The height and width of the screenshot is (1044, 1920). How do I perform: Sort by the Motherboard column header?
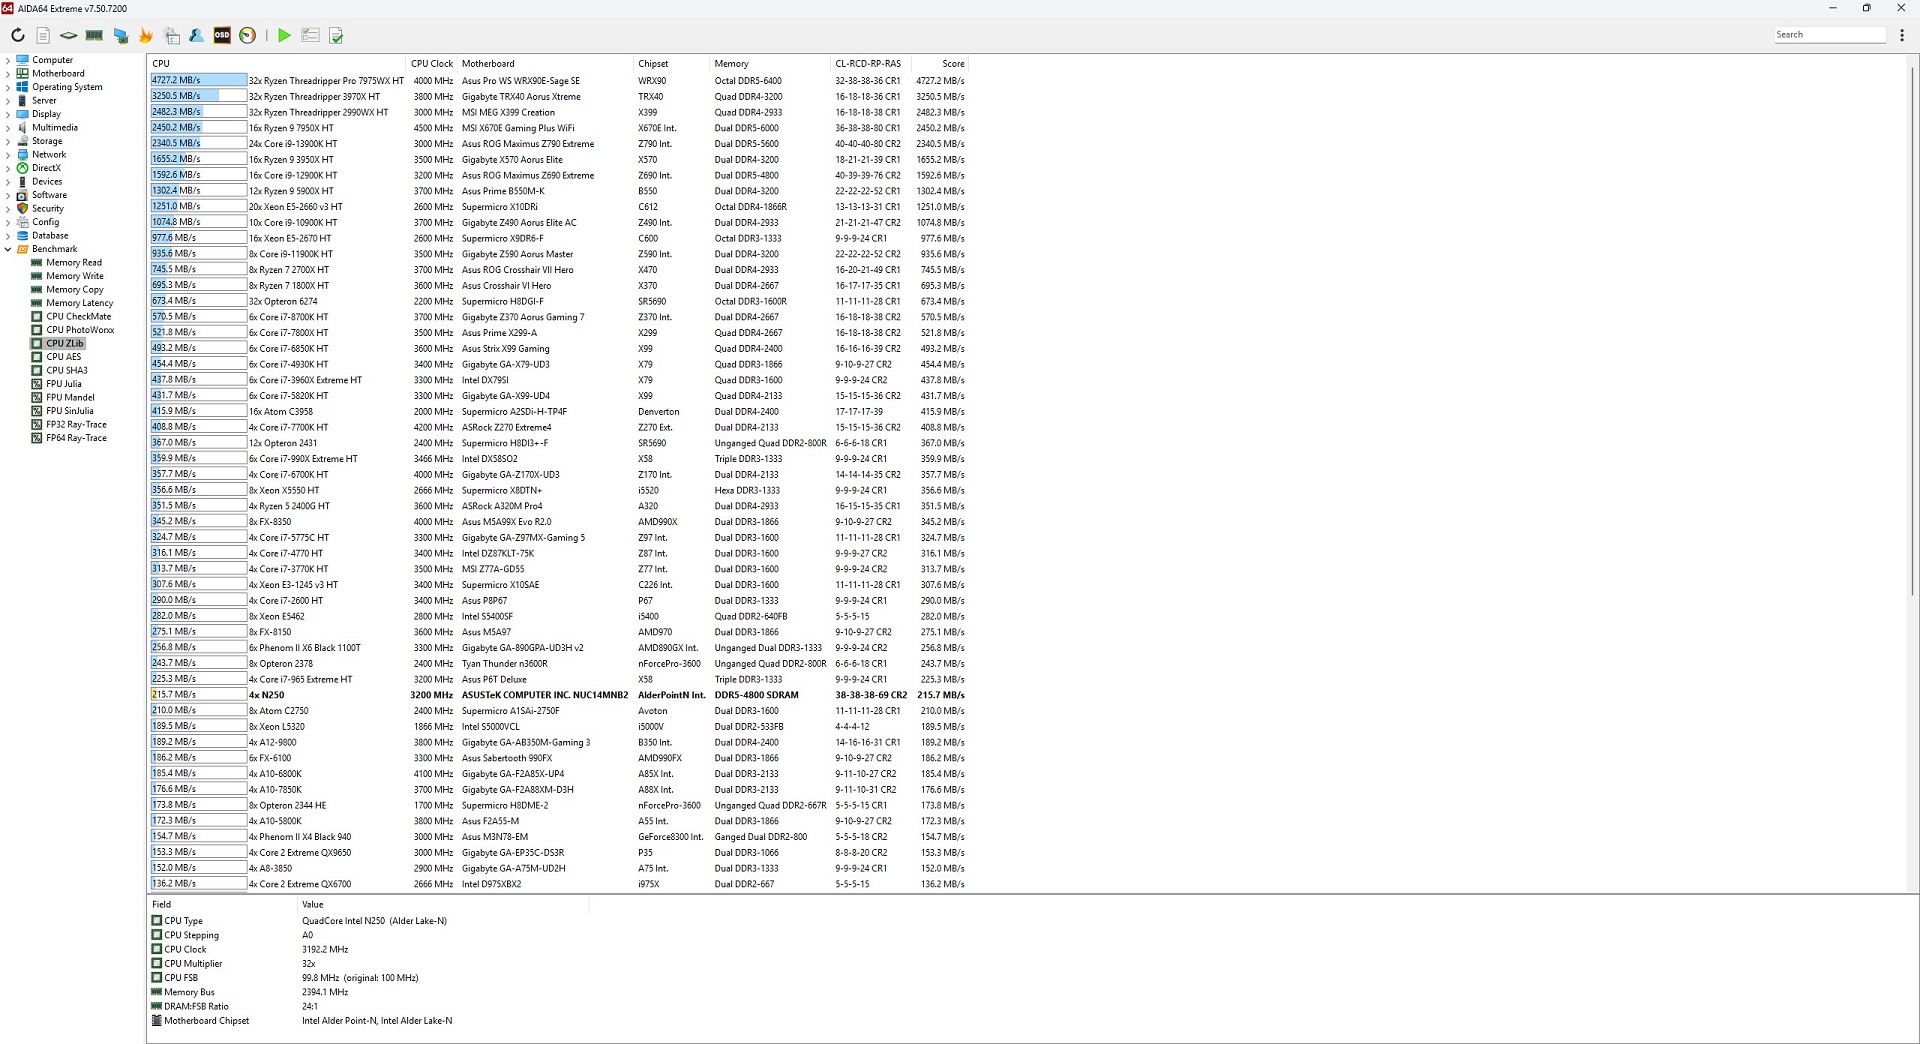click(x=546, y=64)
